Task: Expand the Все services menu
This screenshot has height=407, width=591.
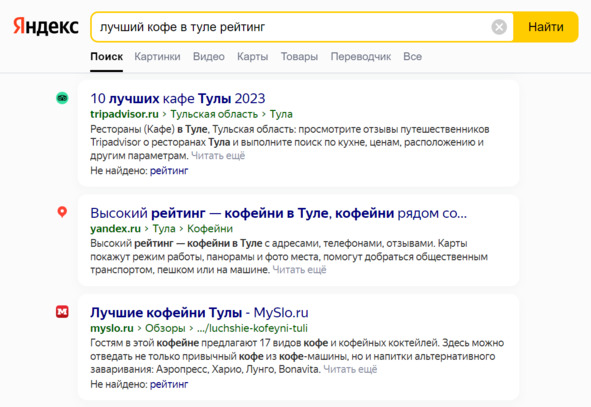Action: (x=412, y=57)
